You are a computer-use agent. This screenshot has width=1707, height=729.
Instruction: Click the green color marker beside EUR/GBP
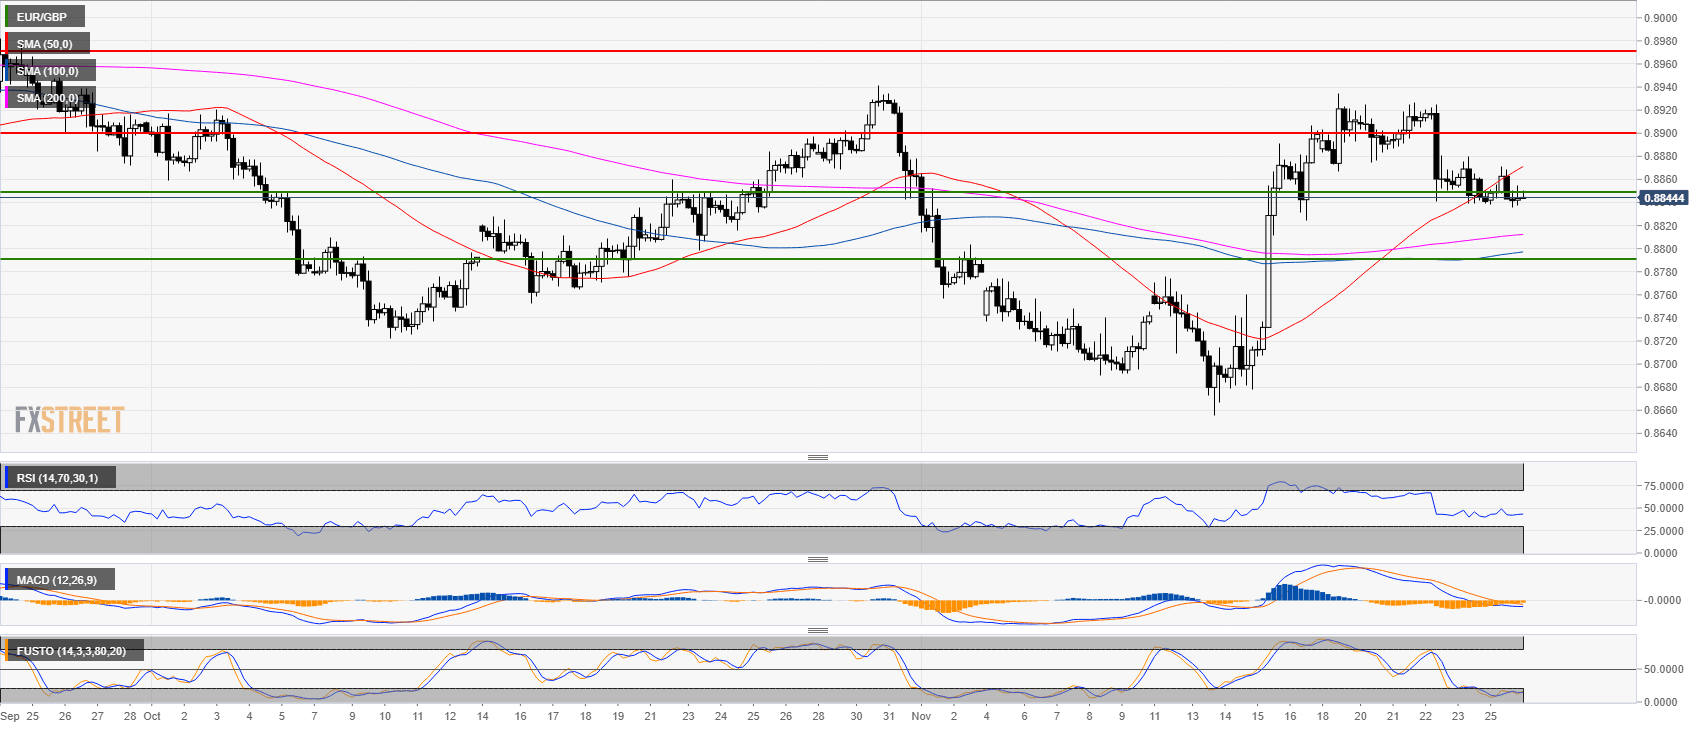tap(5, 17)
